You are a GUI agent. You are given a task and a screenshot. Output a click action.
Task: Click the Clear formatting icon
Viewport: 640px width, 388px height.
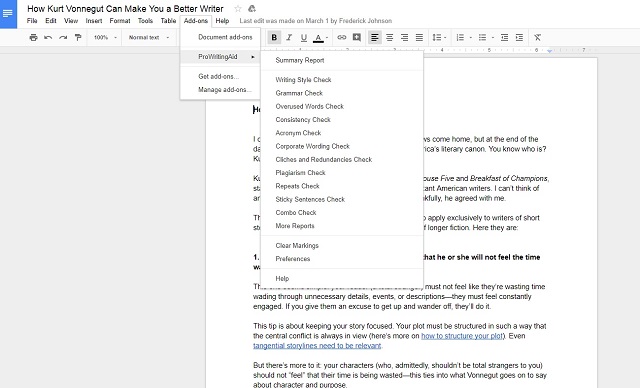(537, 38)
